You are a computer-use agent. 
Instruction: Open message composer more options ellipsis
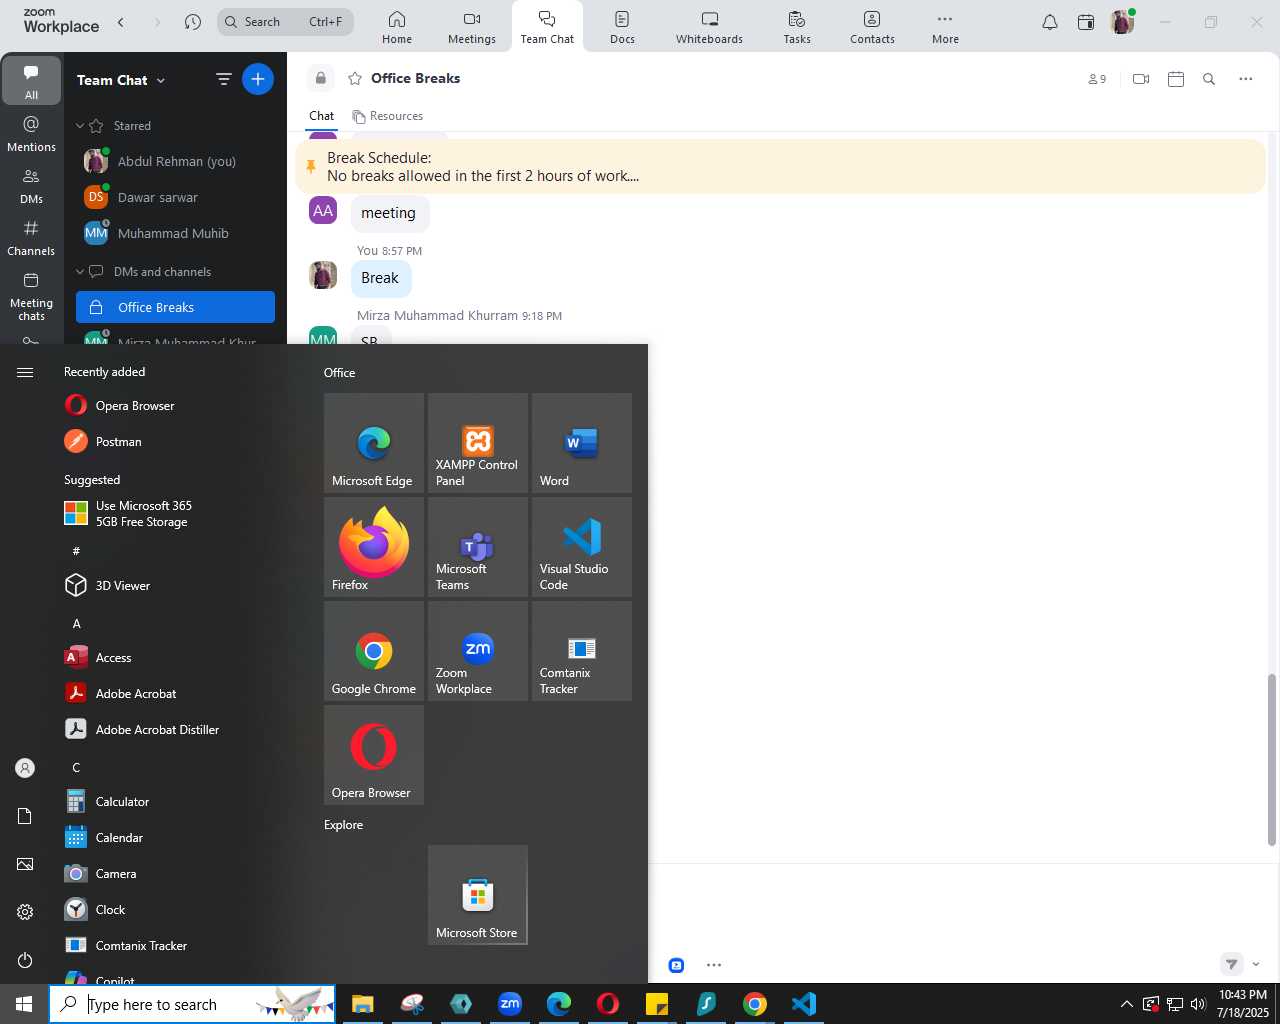[714, 965]
